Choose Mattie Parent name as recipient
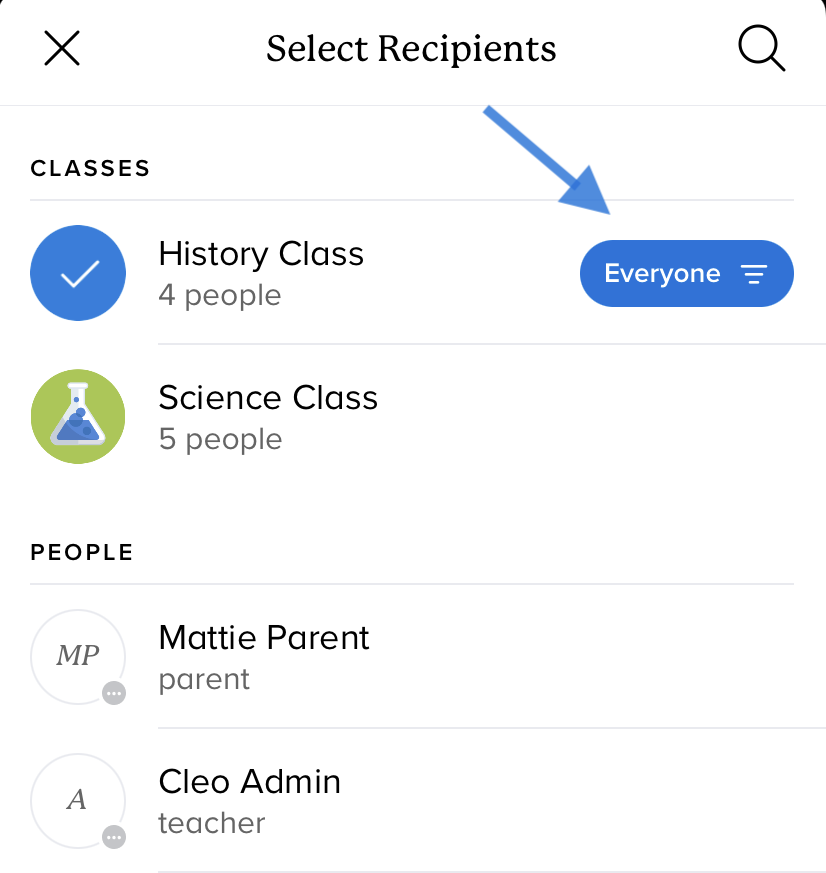 (264, 638)
